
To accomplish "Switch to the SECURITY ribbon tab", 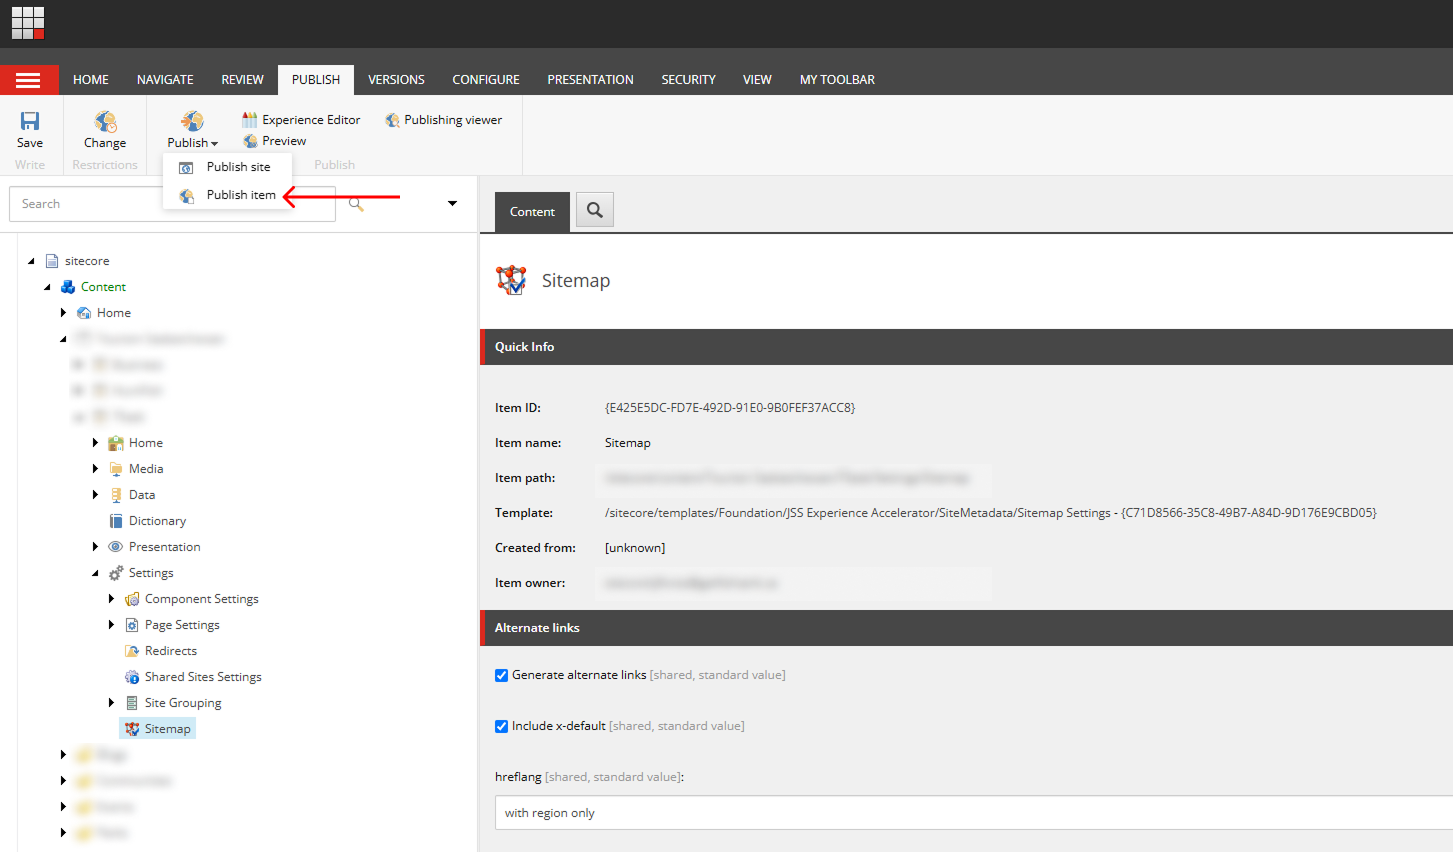I will coord(688,80).
